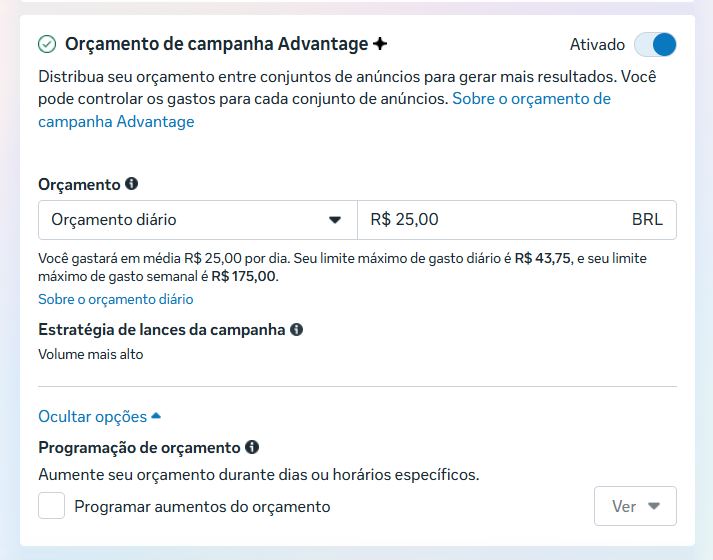Click the Volume mais alto bid strategy text
Image resolution: width=713 pixels, height=560 pixels.
point(91,354)
